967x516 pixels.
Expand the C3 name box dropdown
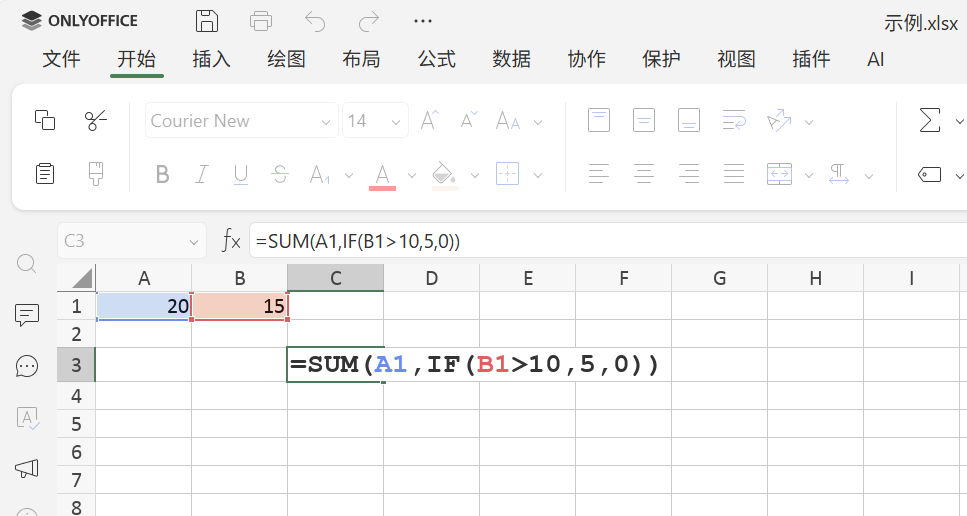click(194, 241)
